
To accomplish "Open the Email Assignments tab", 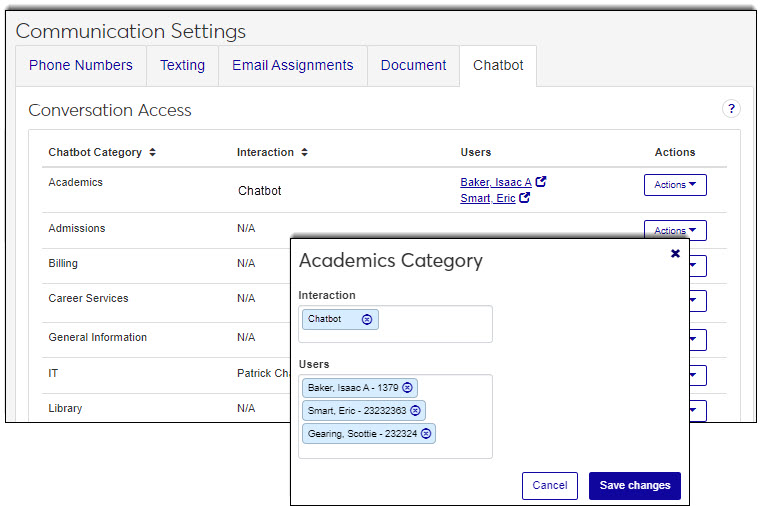I will pyautogui.click(x=292, y=66).
